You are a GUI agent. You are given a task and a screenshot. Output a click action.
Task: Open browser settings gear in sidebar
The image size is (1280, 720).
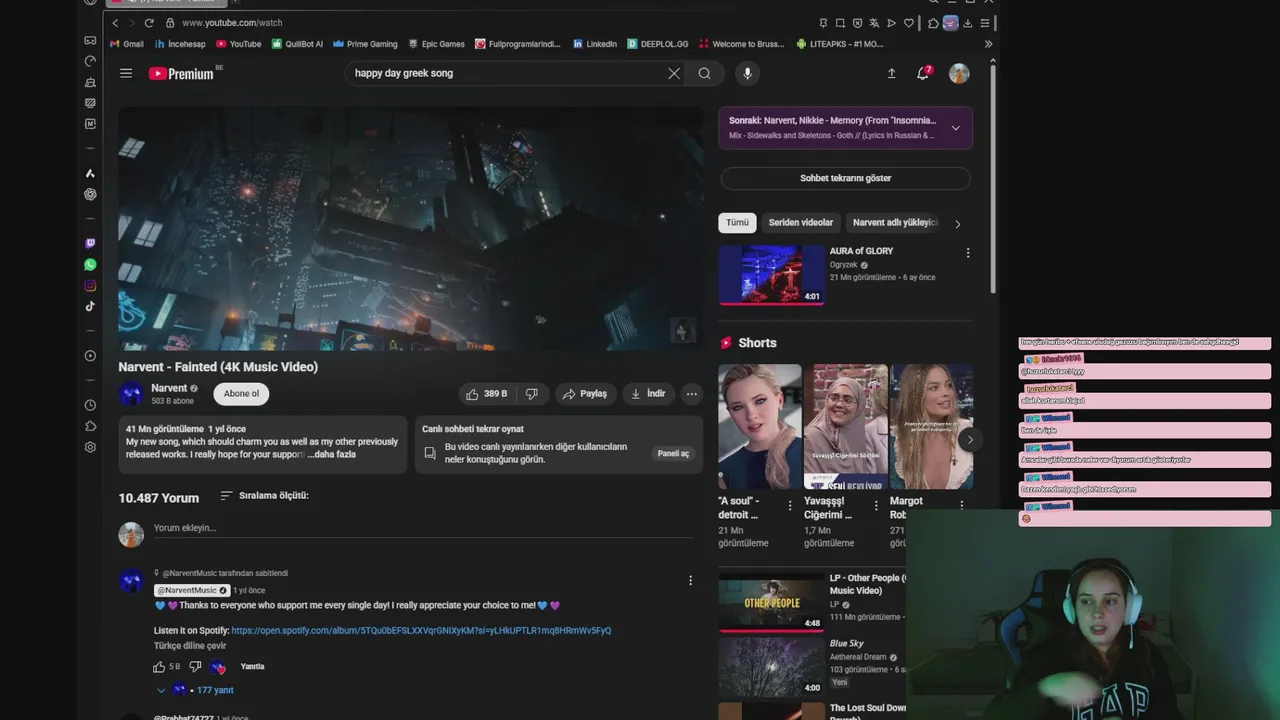point(90,447)
